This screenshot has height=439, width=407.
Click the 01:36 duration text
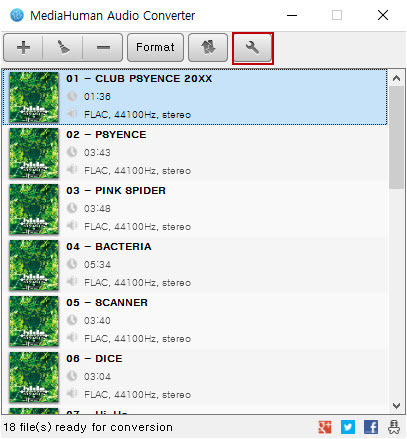97,97
